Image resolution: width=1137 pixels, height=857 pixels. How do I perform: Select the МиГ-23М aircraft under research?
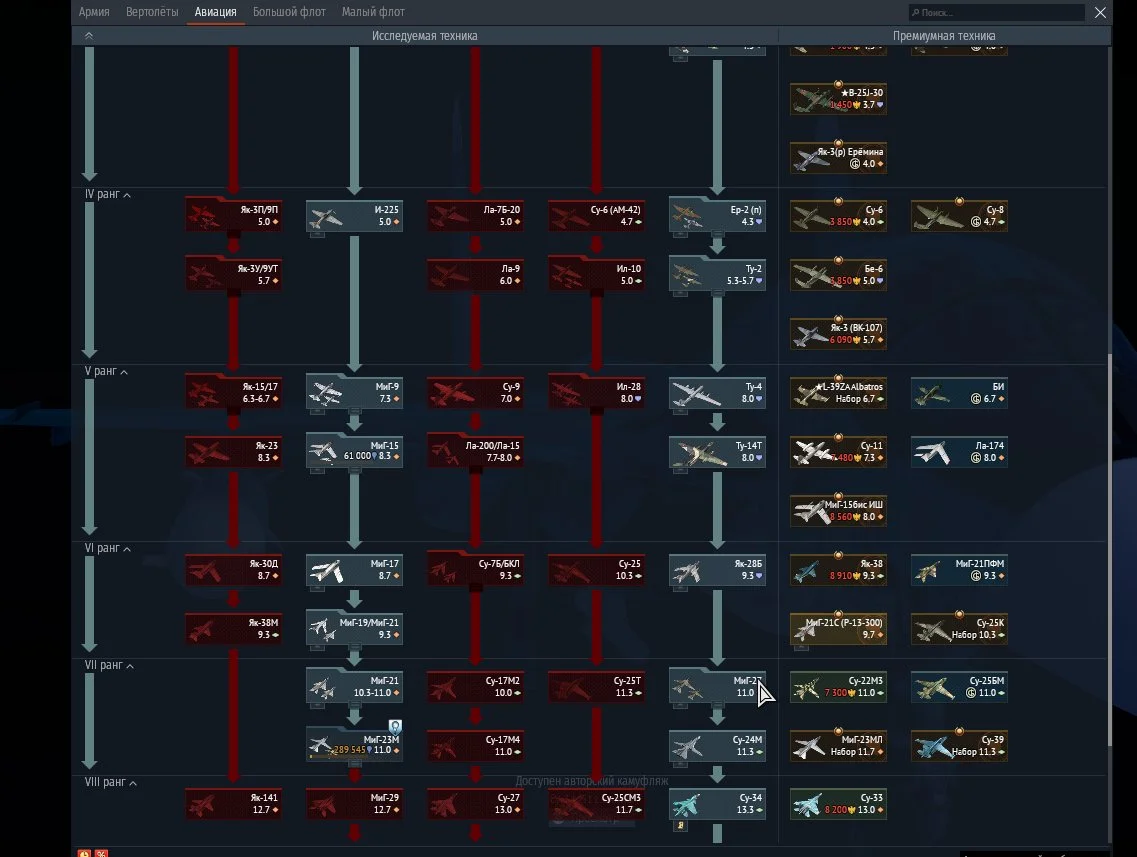click(354, 744)
